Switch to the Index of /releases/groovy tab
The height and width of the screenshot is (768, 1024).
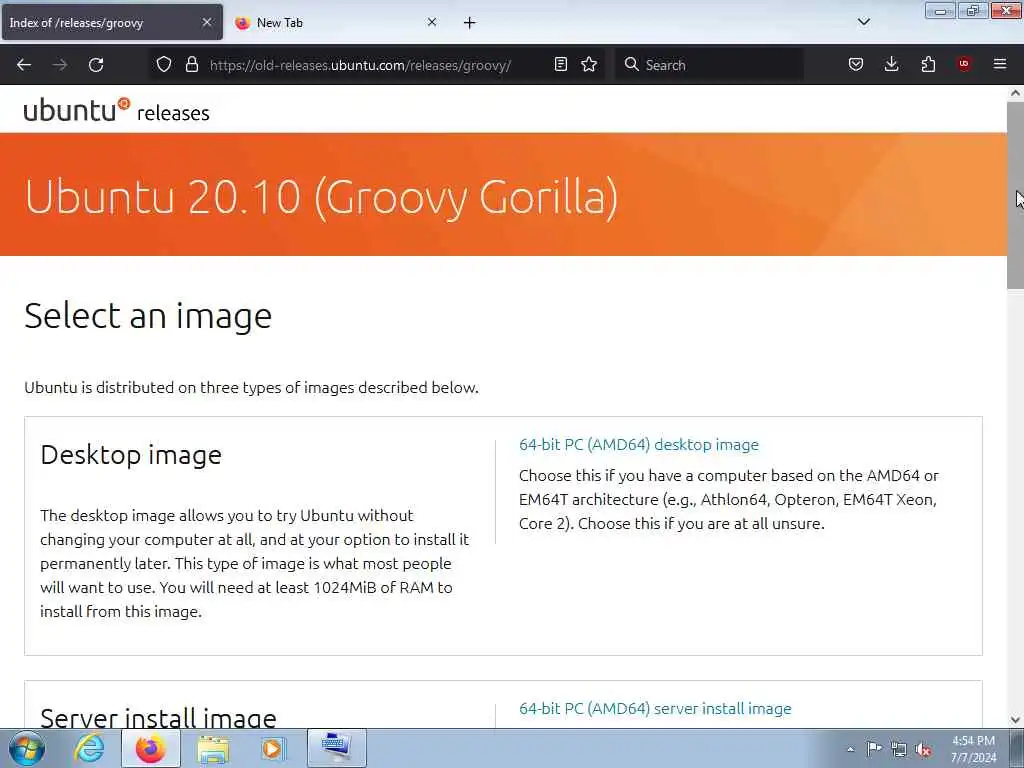(112, 22)
